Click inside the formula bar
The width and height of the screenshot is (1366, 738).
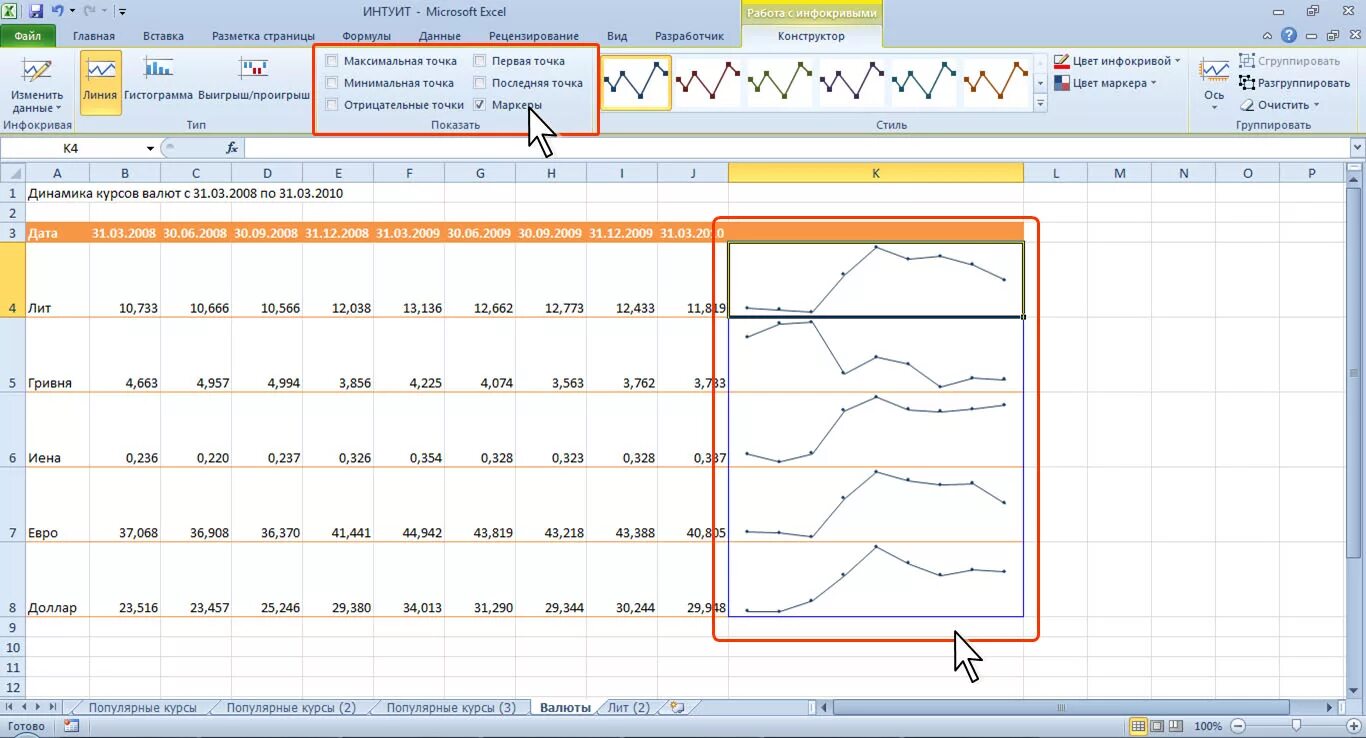795,148
